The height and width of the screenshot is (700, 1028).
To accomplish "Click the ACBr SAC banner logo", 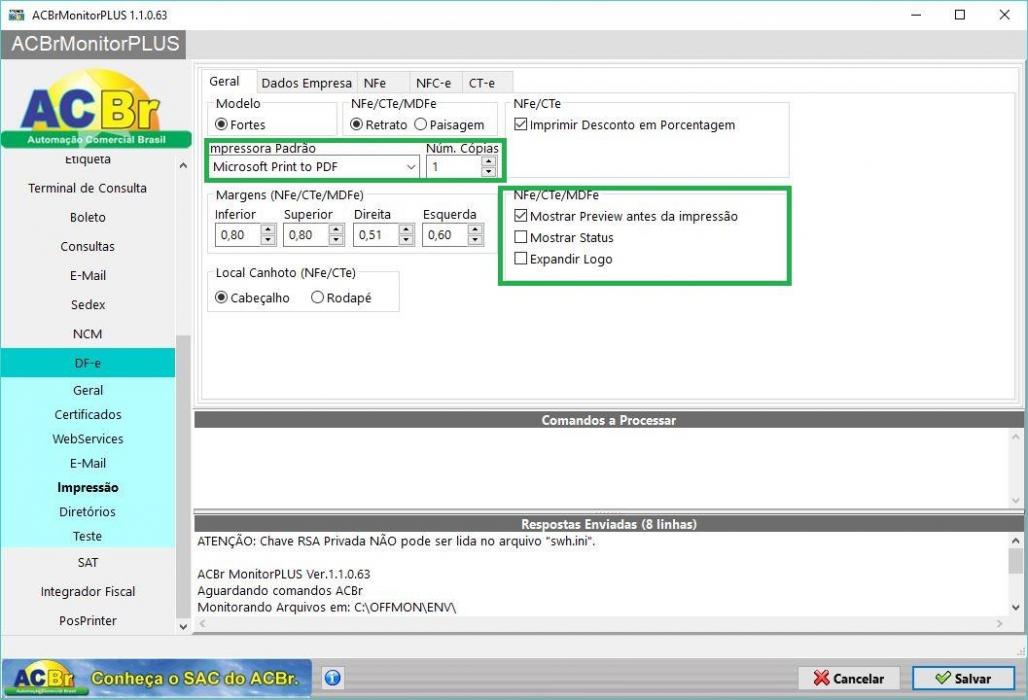I will 156,678.
